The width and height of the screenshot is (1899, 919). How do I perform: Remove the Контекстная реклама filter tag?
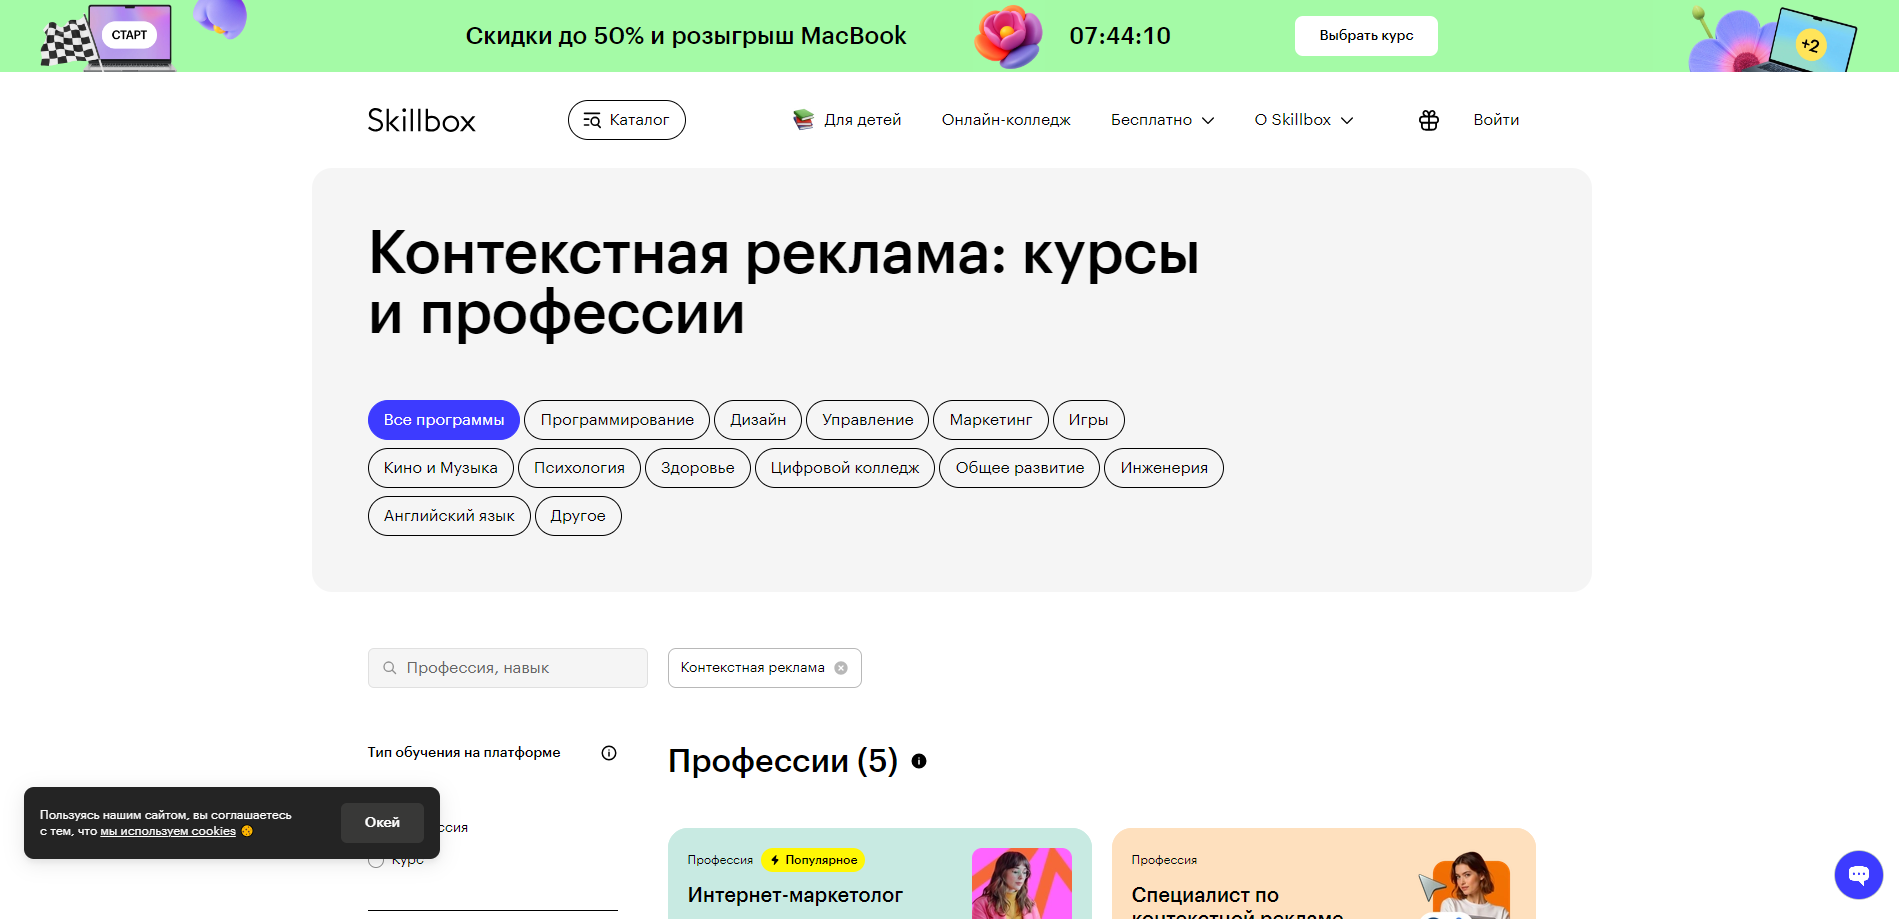coord(841,668)
